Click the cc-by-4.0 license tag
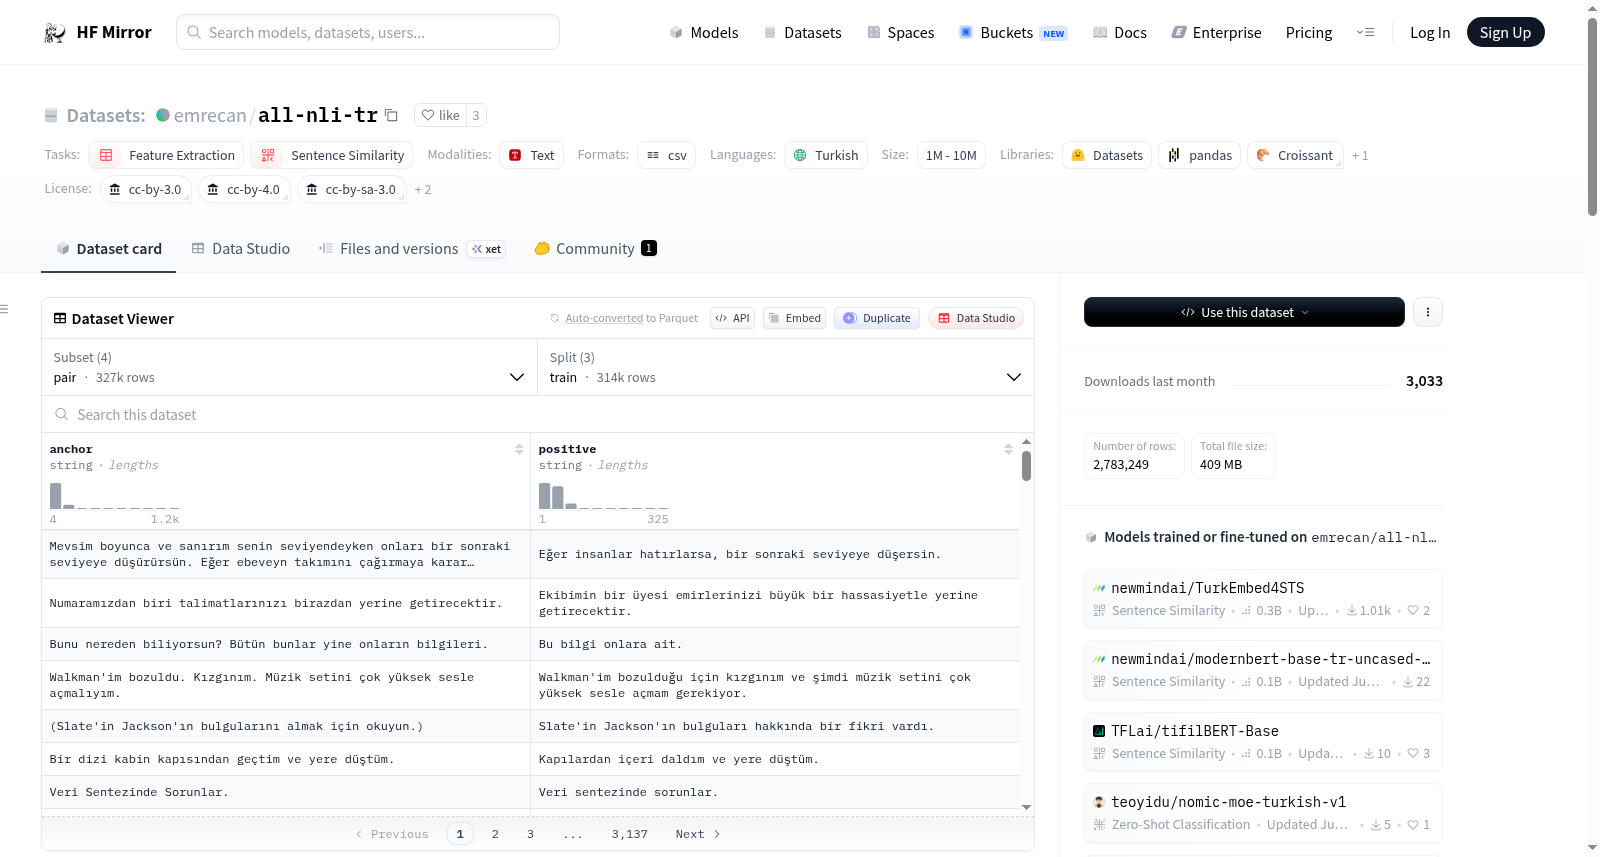 (244, 189)
